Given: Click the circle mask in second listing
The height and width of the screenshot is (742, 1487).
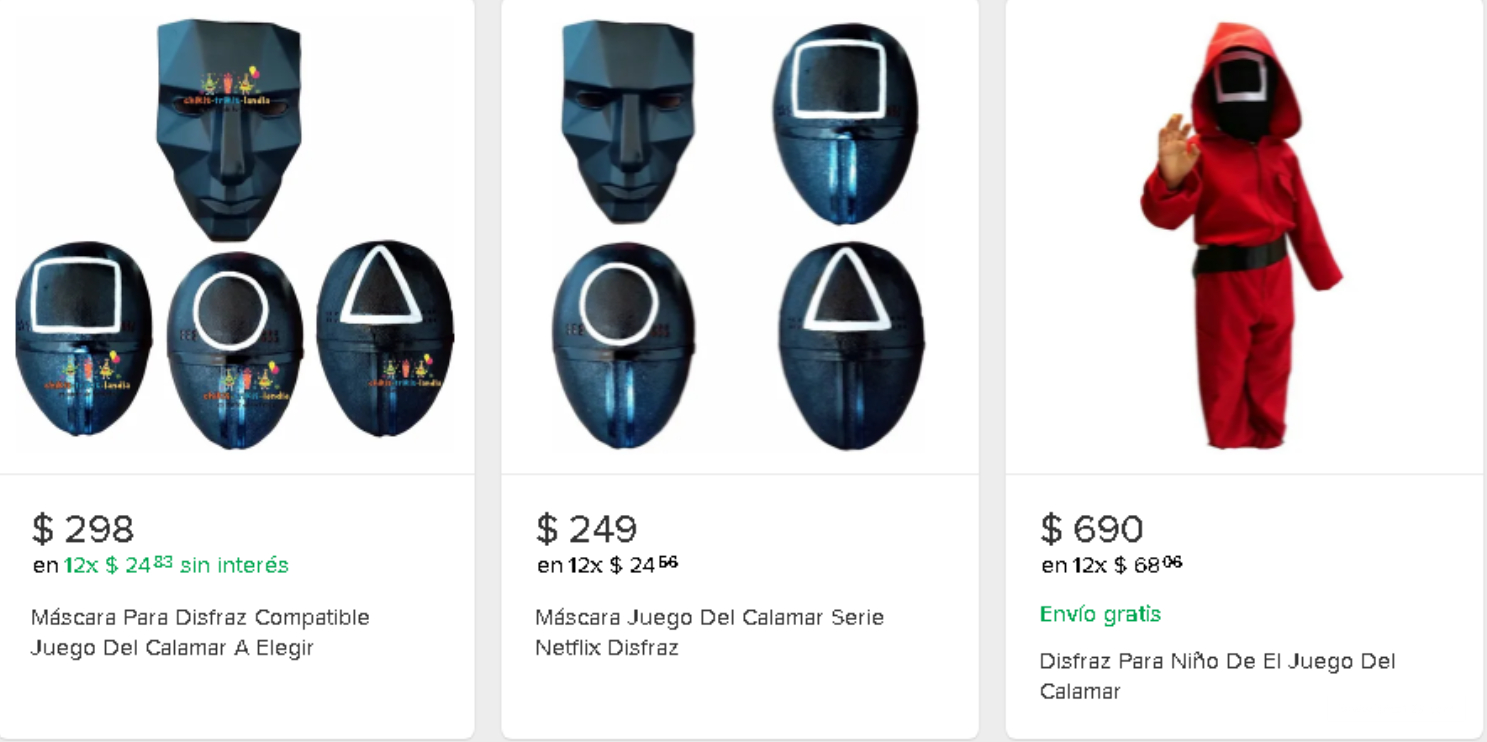Looking at the screenshot, I should click(622, 345).
